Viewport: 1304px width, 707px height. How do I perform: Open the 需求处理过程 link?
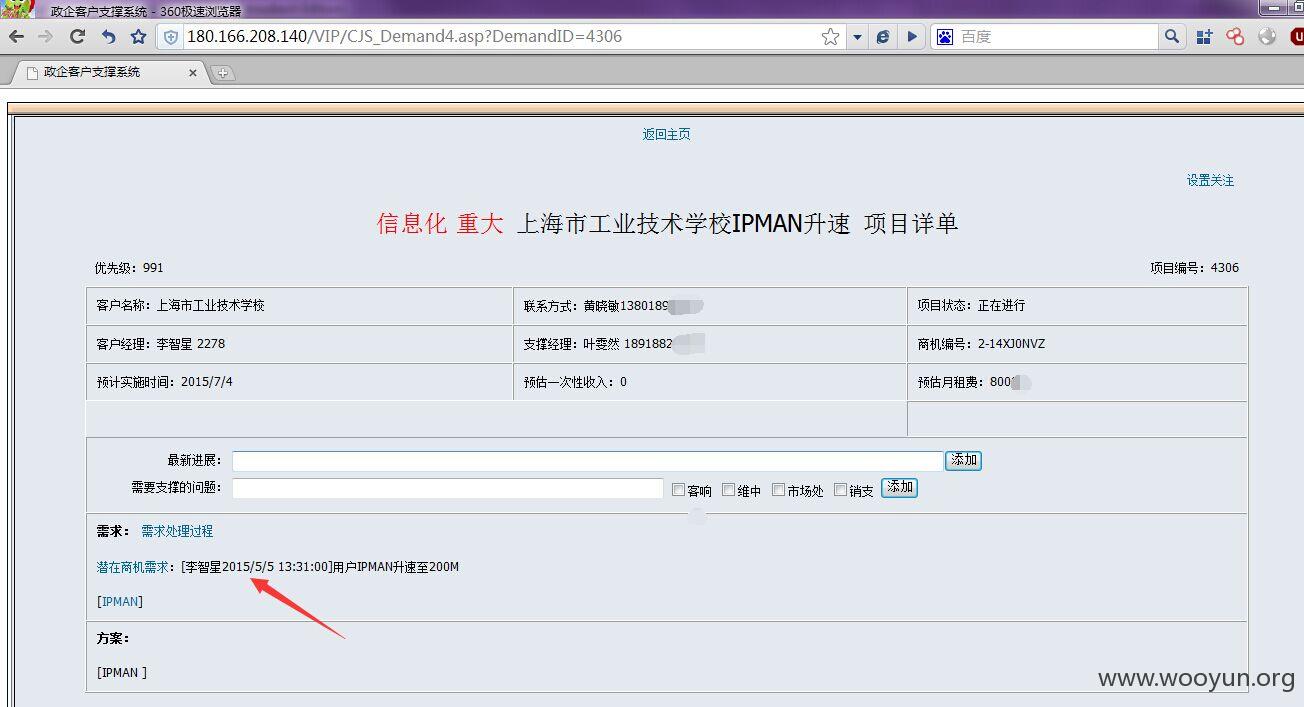click(x=177, y=531)
